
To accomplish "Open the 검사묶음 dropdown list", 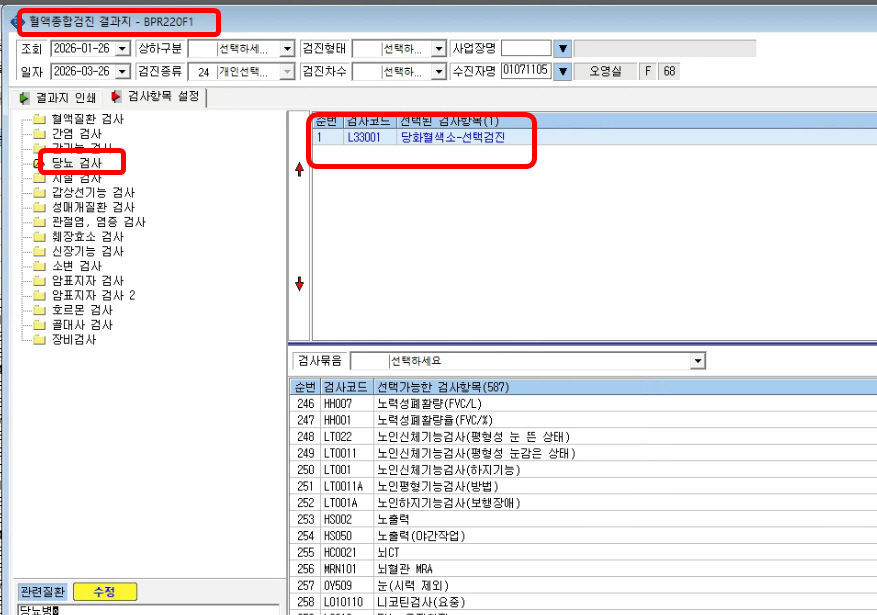I will (697, 361).
